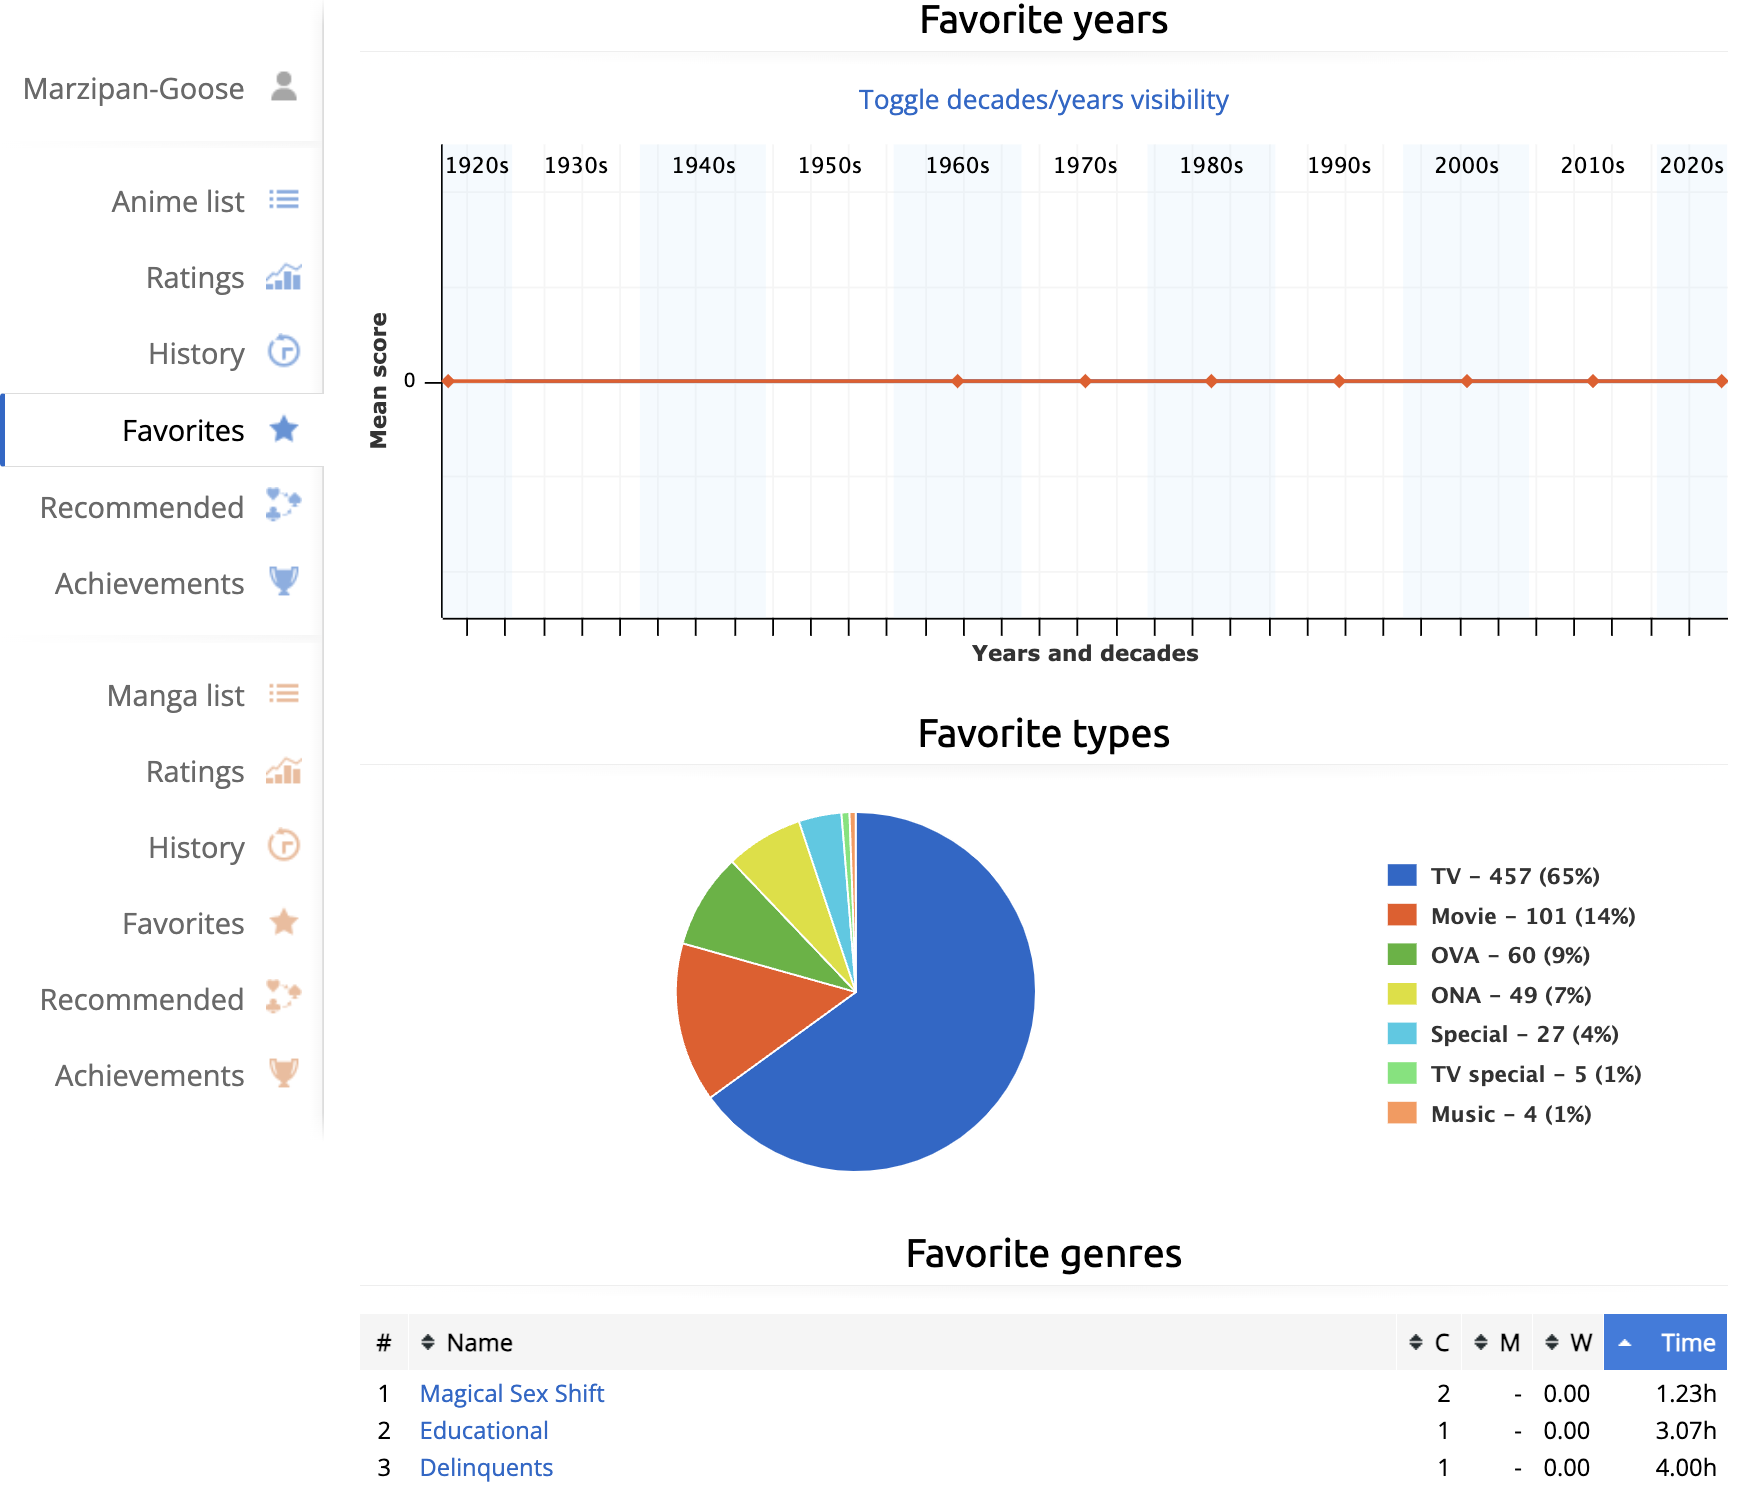Open manga History menu item

(x=196, y=848)
